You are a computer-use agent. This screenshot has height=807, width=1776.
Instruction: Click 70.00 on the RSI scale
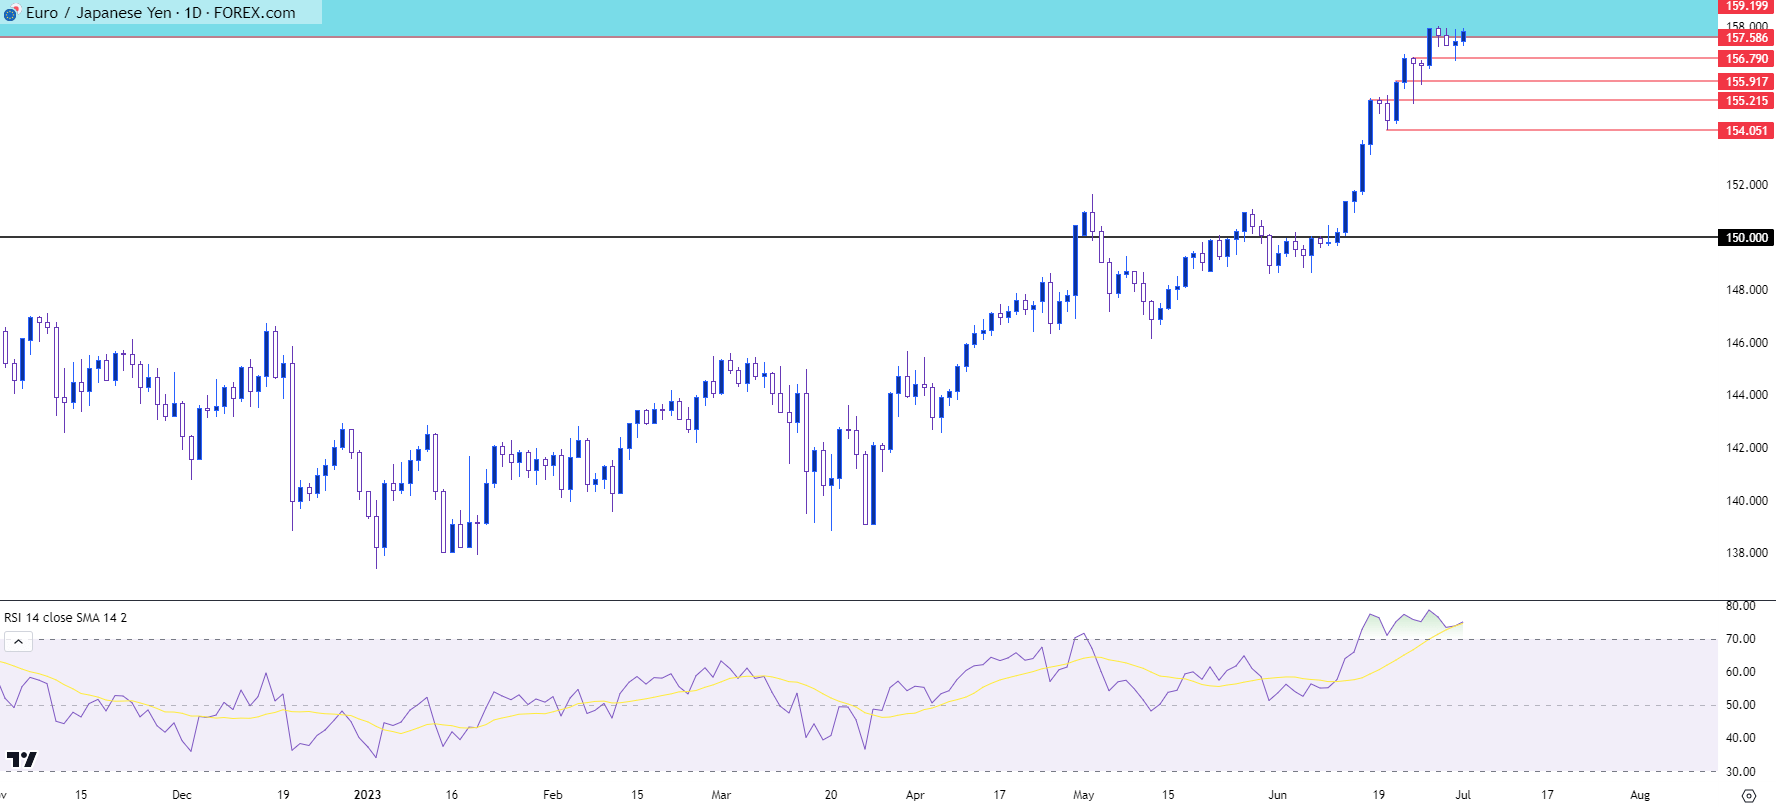coord(1741,639)
